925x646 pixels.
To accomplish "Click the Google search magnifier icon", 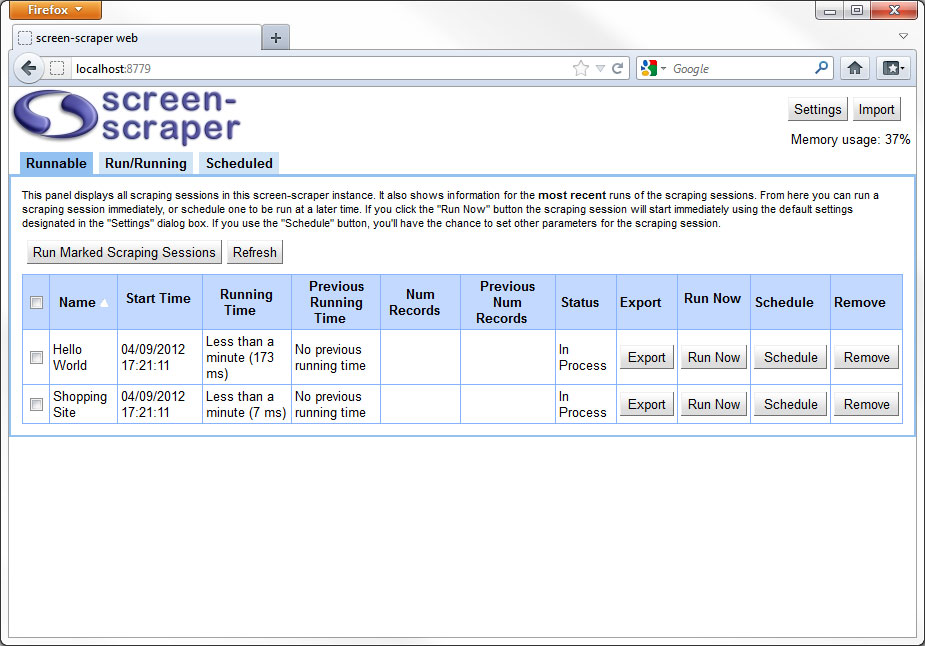I will pos(821,68).
